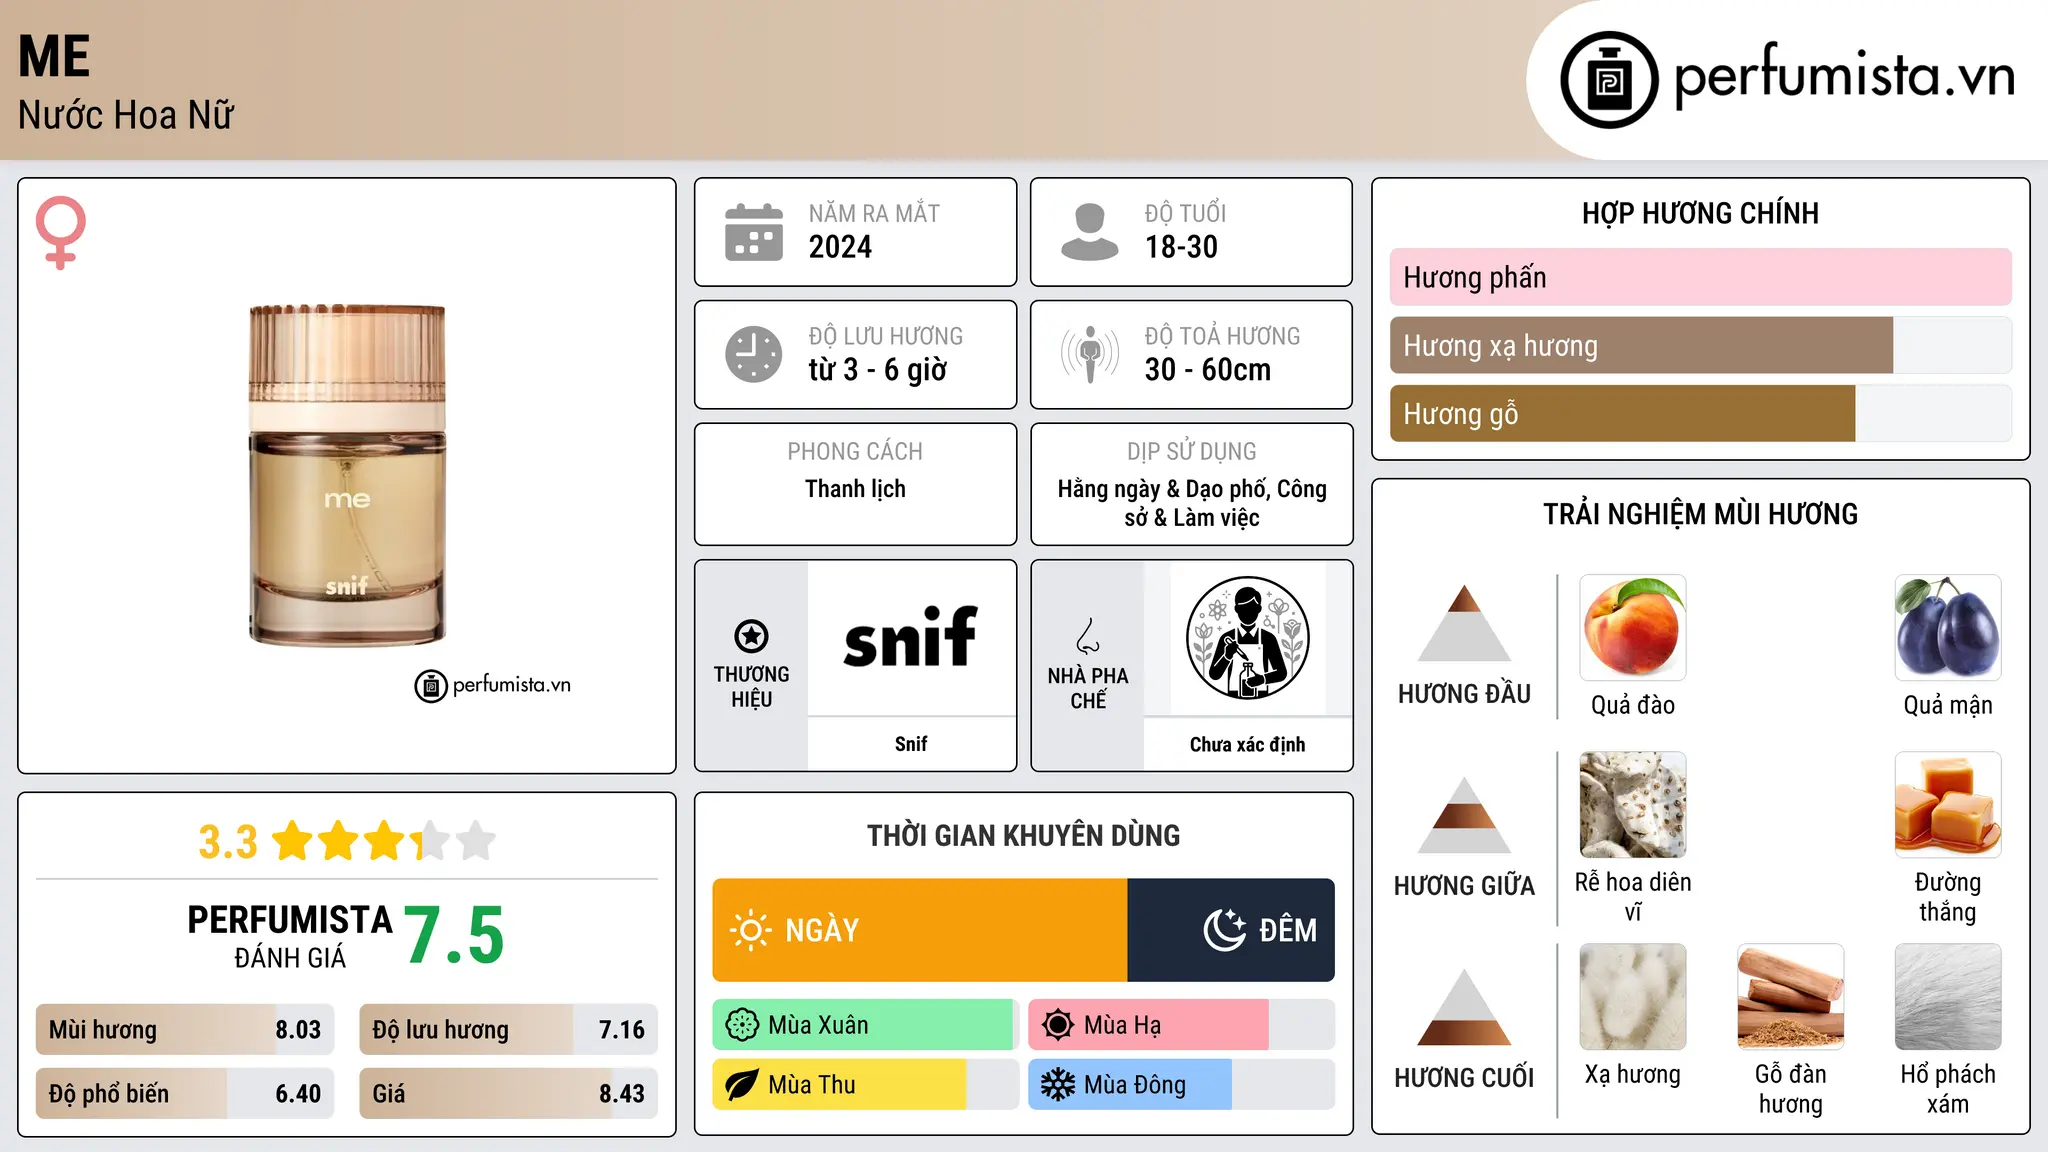
Task: Click the Hương xạ hương accord bar
Action: click(1701, 345)
